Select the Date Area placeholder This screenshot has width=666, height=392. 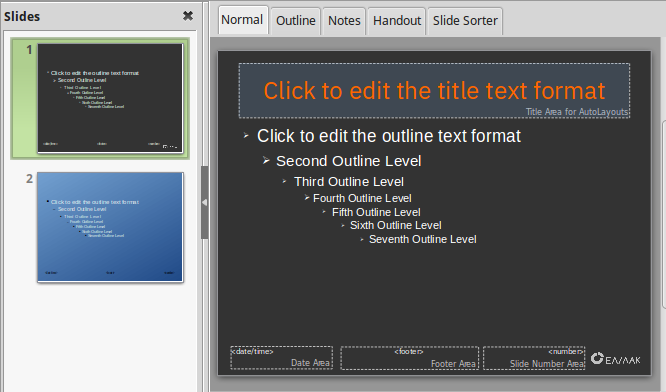(x=282, y=358)
